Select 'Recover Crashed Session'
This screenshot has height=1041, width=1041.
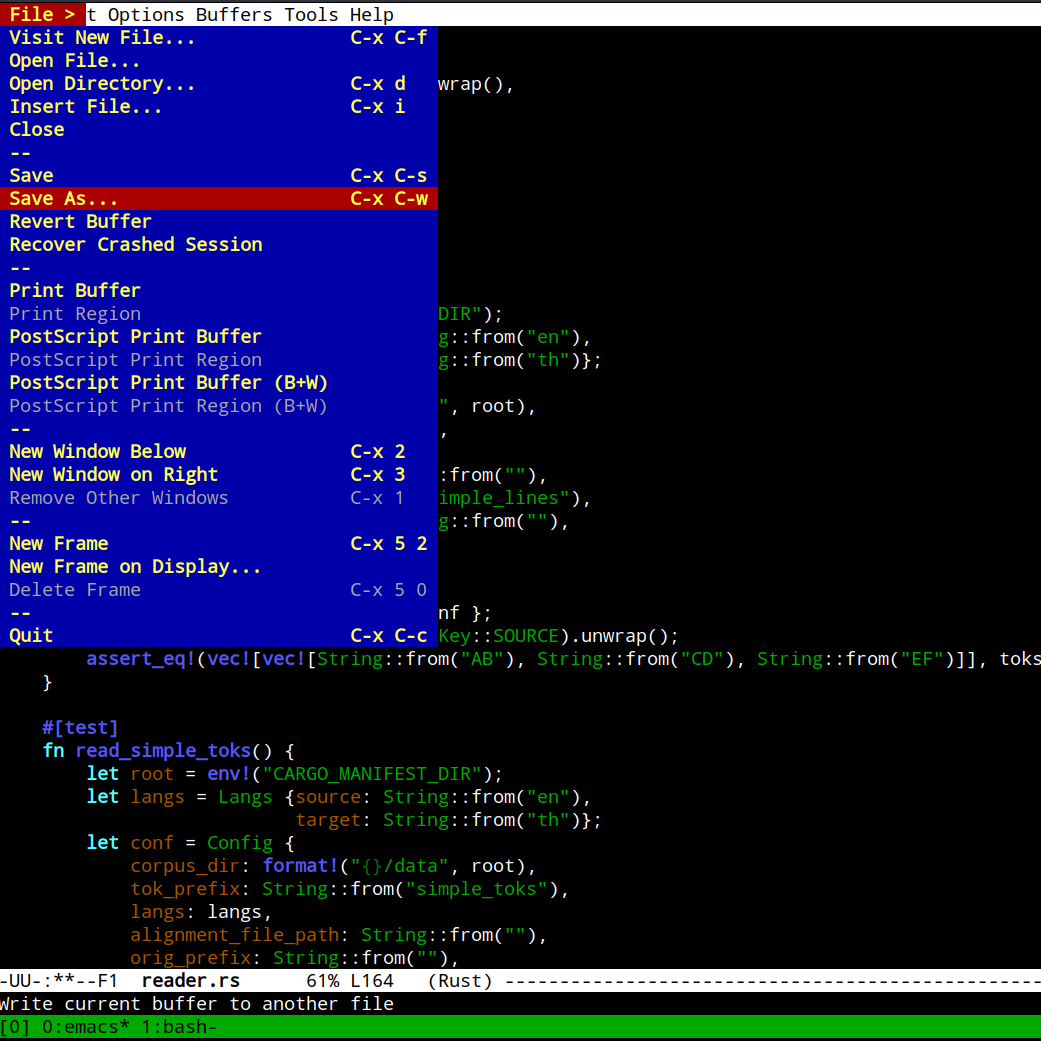(x=136, y=245)
